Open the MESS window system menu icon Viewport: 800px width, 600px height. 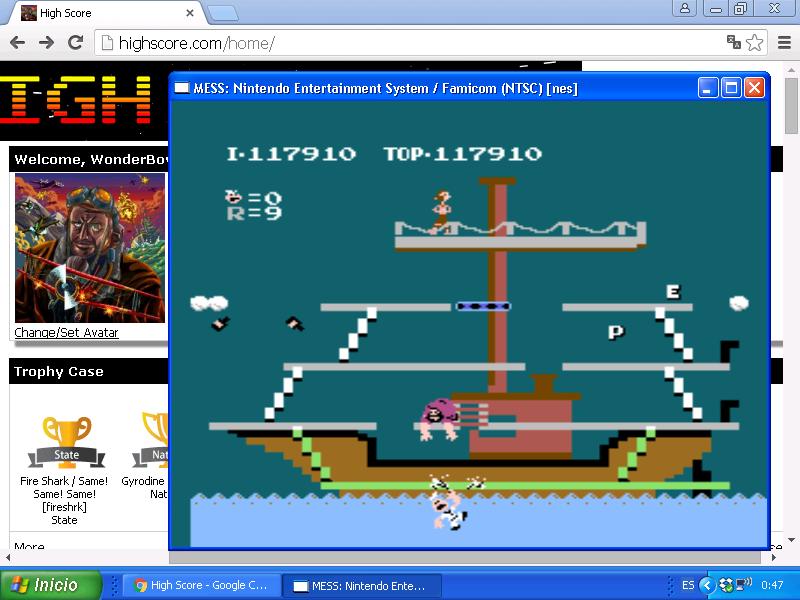[x=182, y=88]
